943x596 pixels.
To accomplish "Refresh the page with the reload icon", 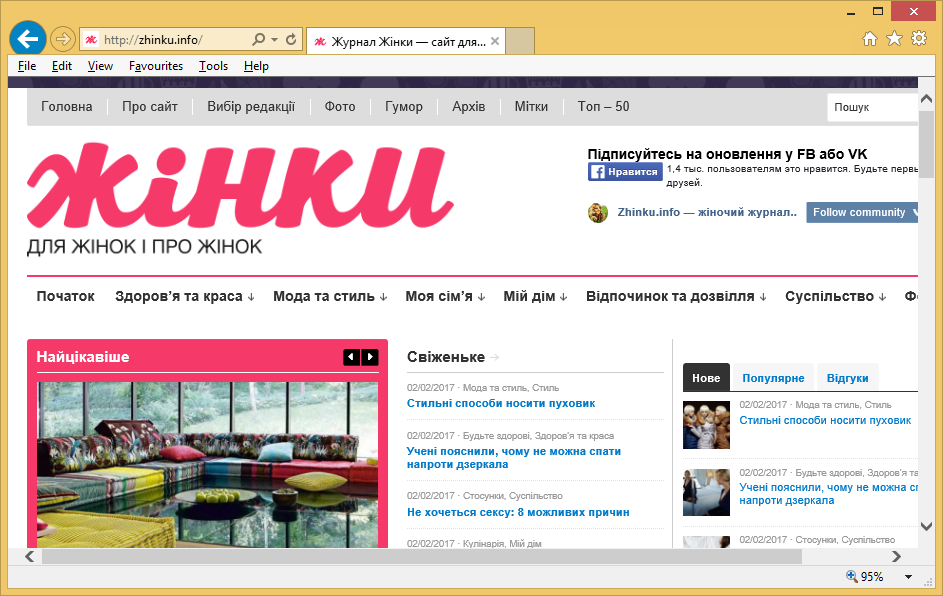I will point(291,40).
